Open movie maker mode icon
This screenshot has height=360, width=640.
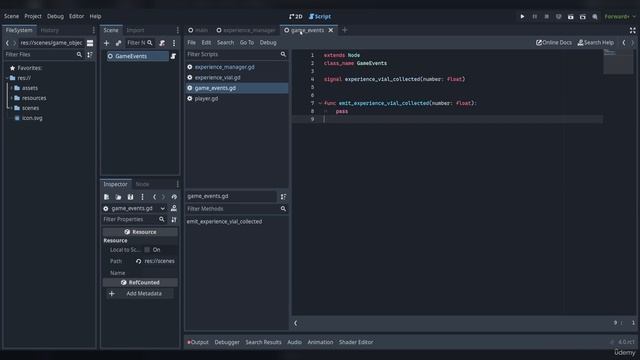pyautogui.click(x=595, y=17)
